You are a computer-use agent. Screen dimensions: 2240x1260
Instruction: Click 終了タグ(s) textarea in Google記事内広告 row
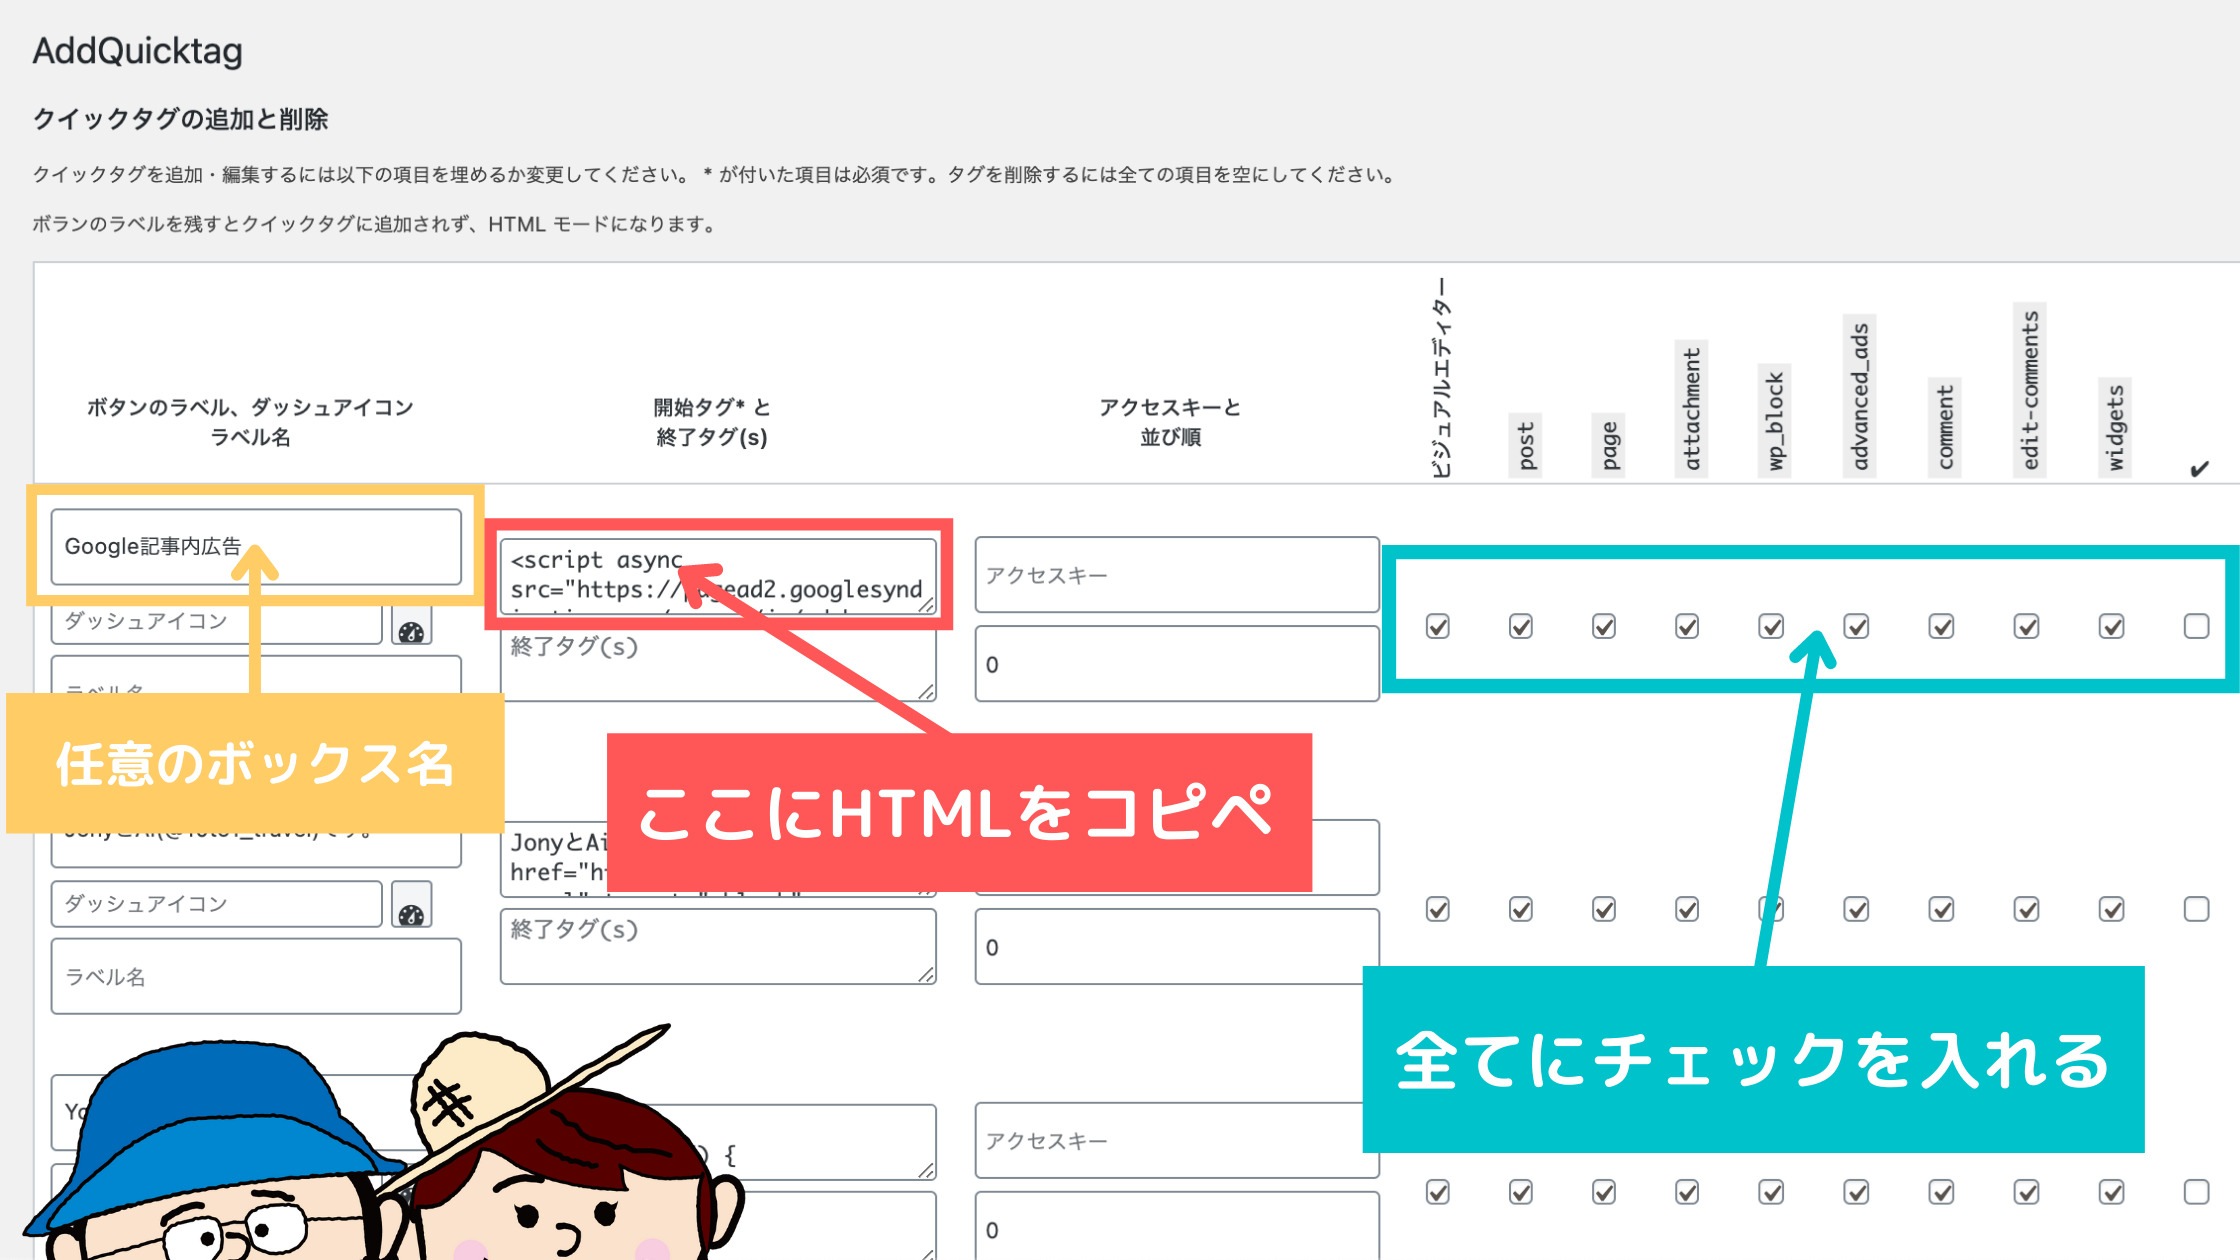(x=718, y=665)
